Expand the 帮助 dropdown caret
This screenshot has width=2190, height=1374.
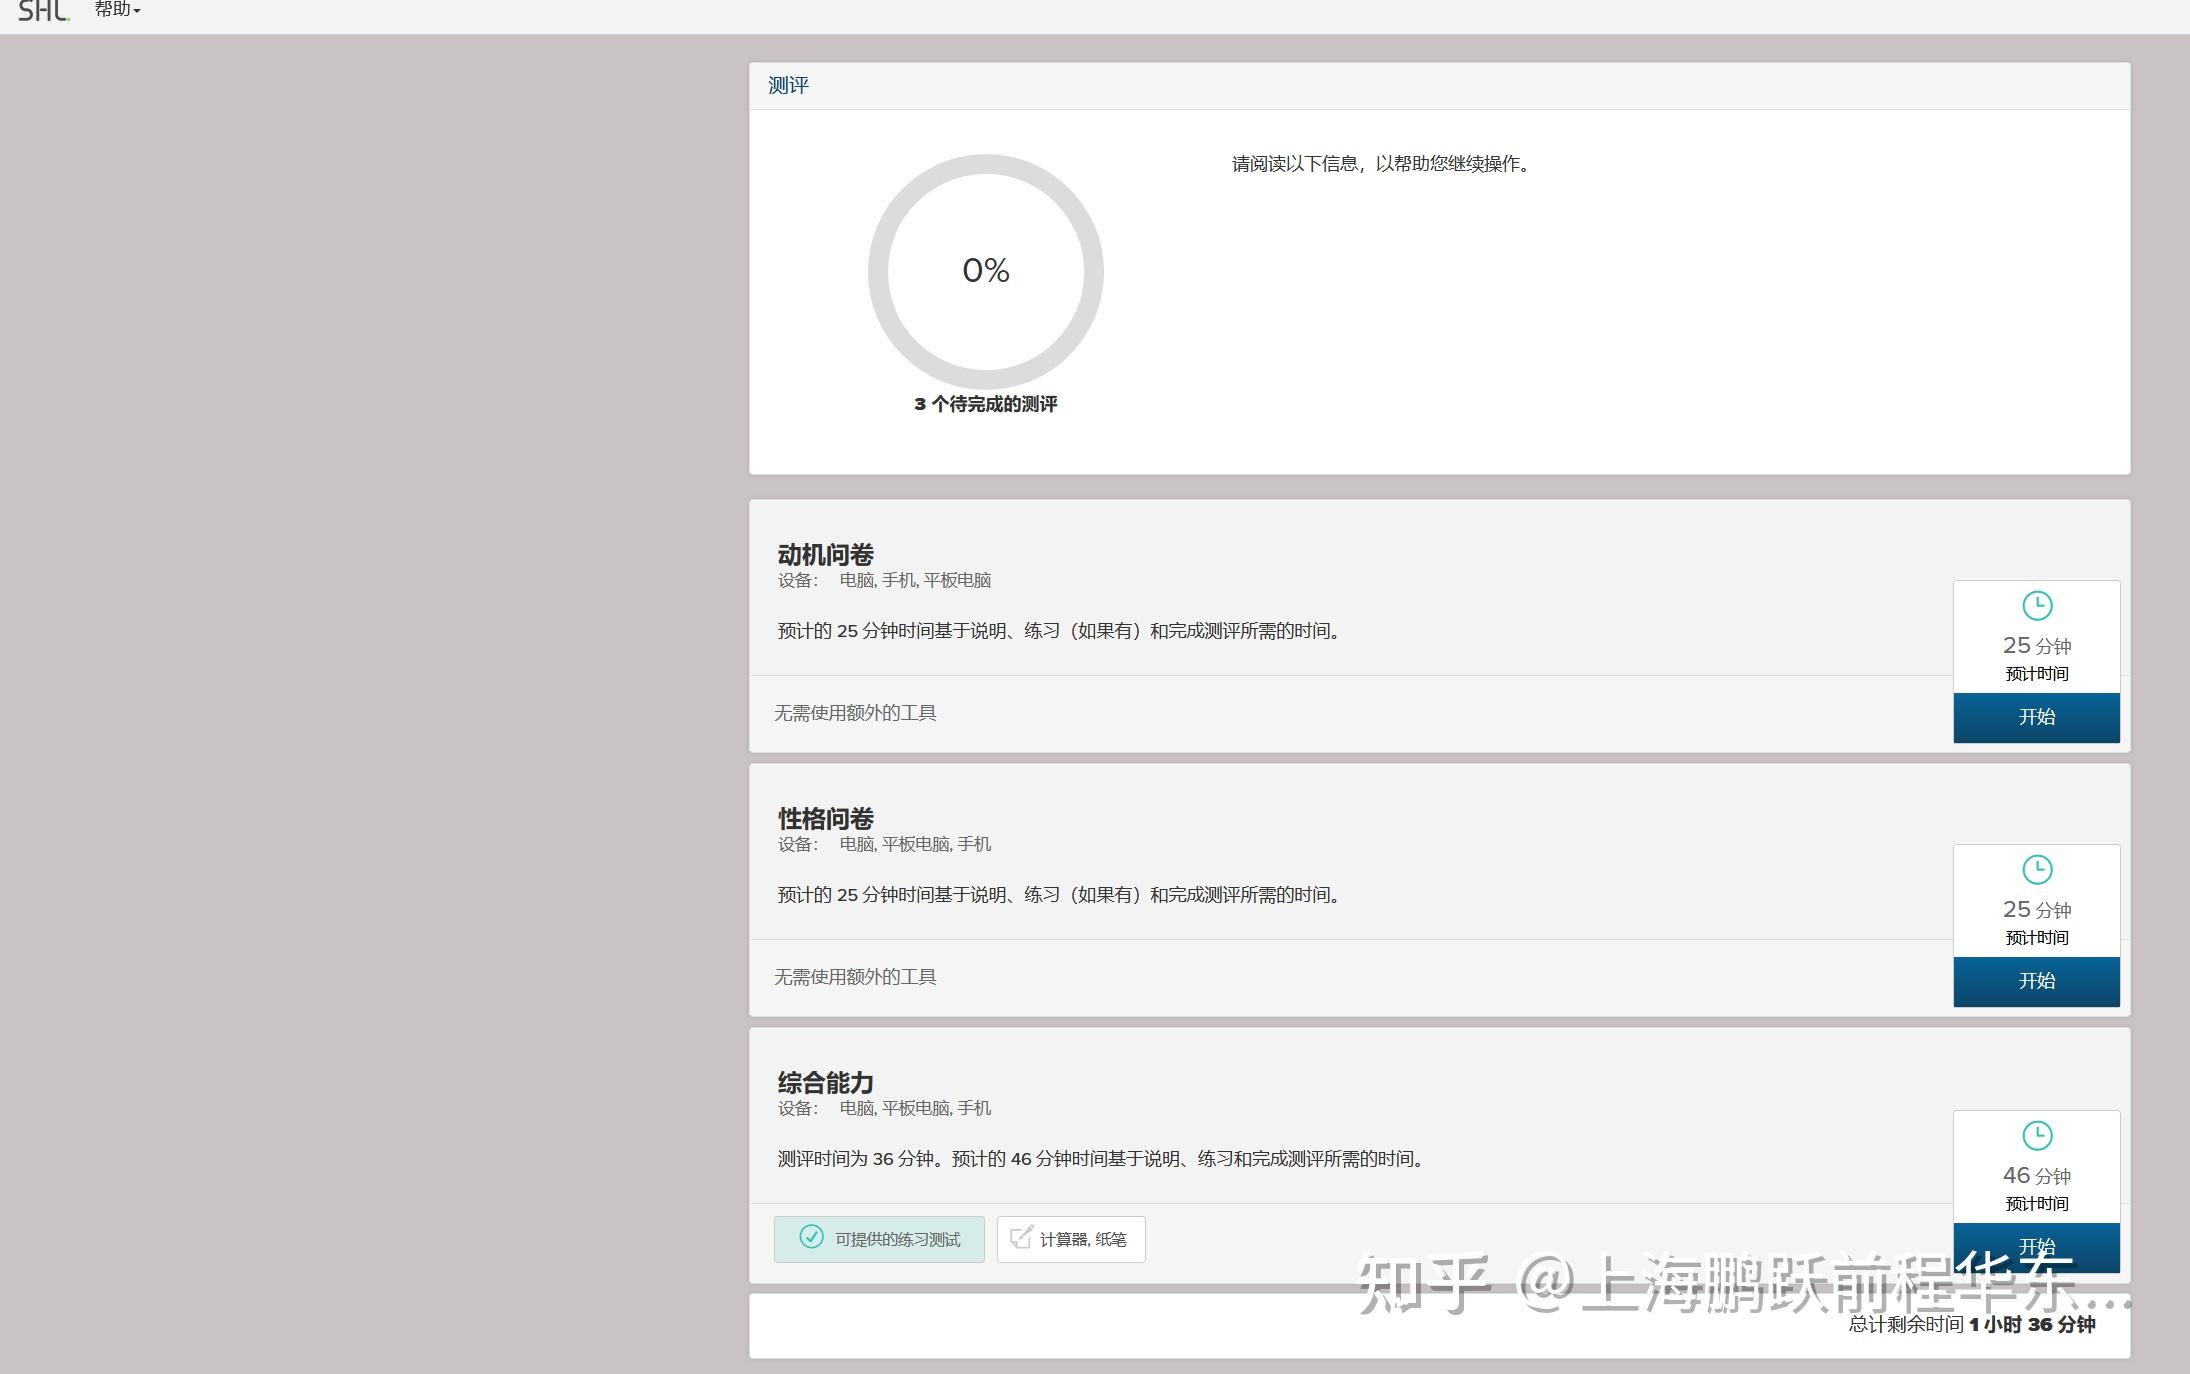(x=138, y=12)
